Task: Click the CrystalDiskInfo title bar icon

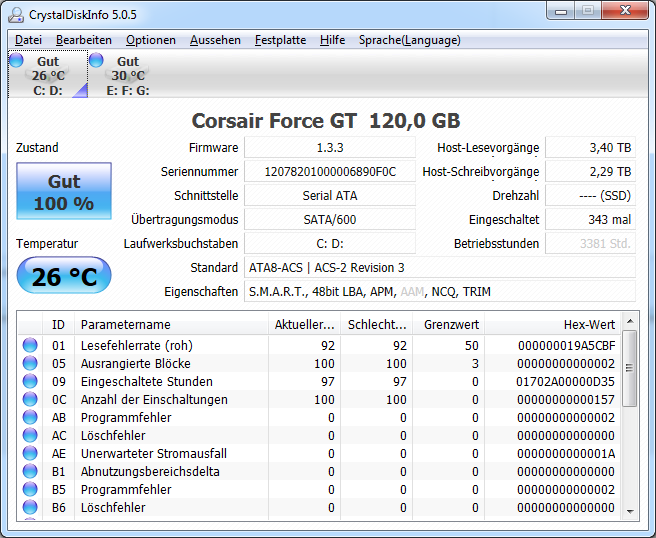Action: [x=16, y=15]
